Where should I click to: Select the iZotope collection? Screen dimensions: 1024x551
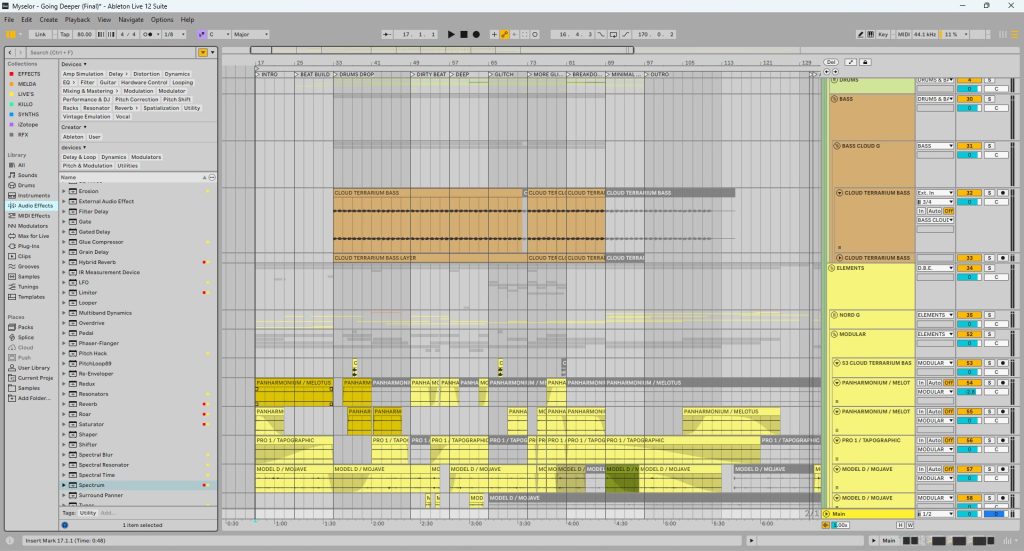coord(27,124)
